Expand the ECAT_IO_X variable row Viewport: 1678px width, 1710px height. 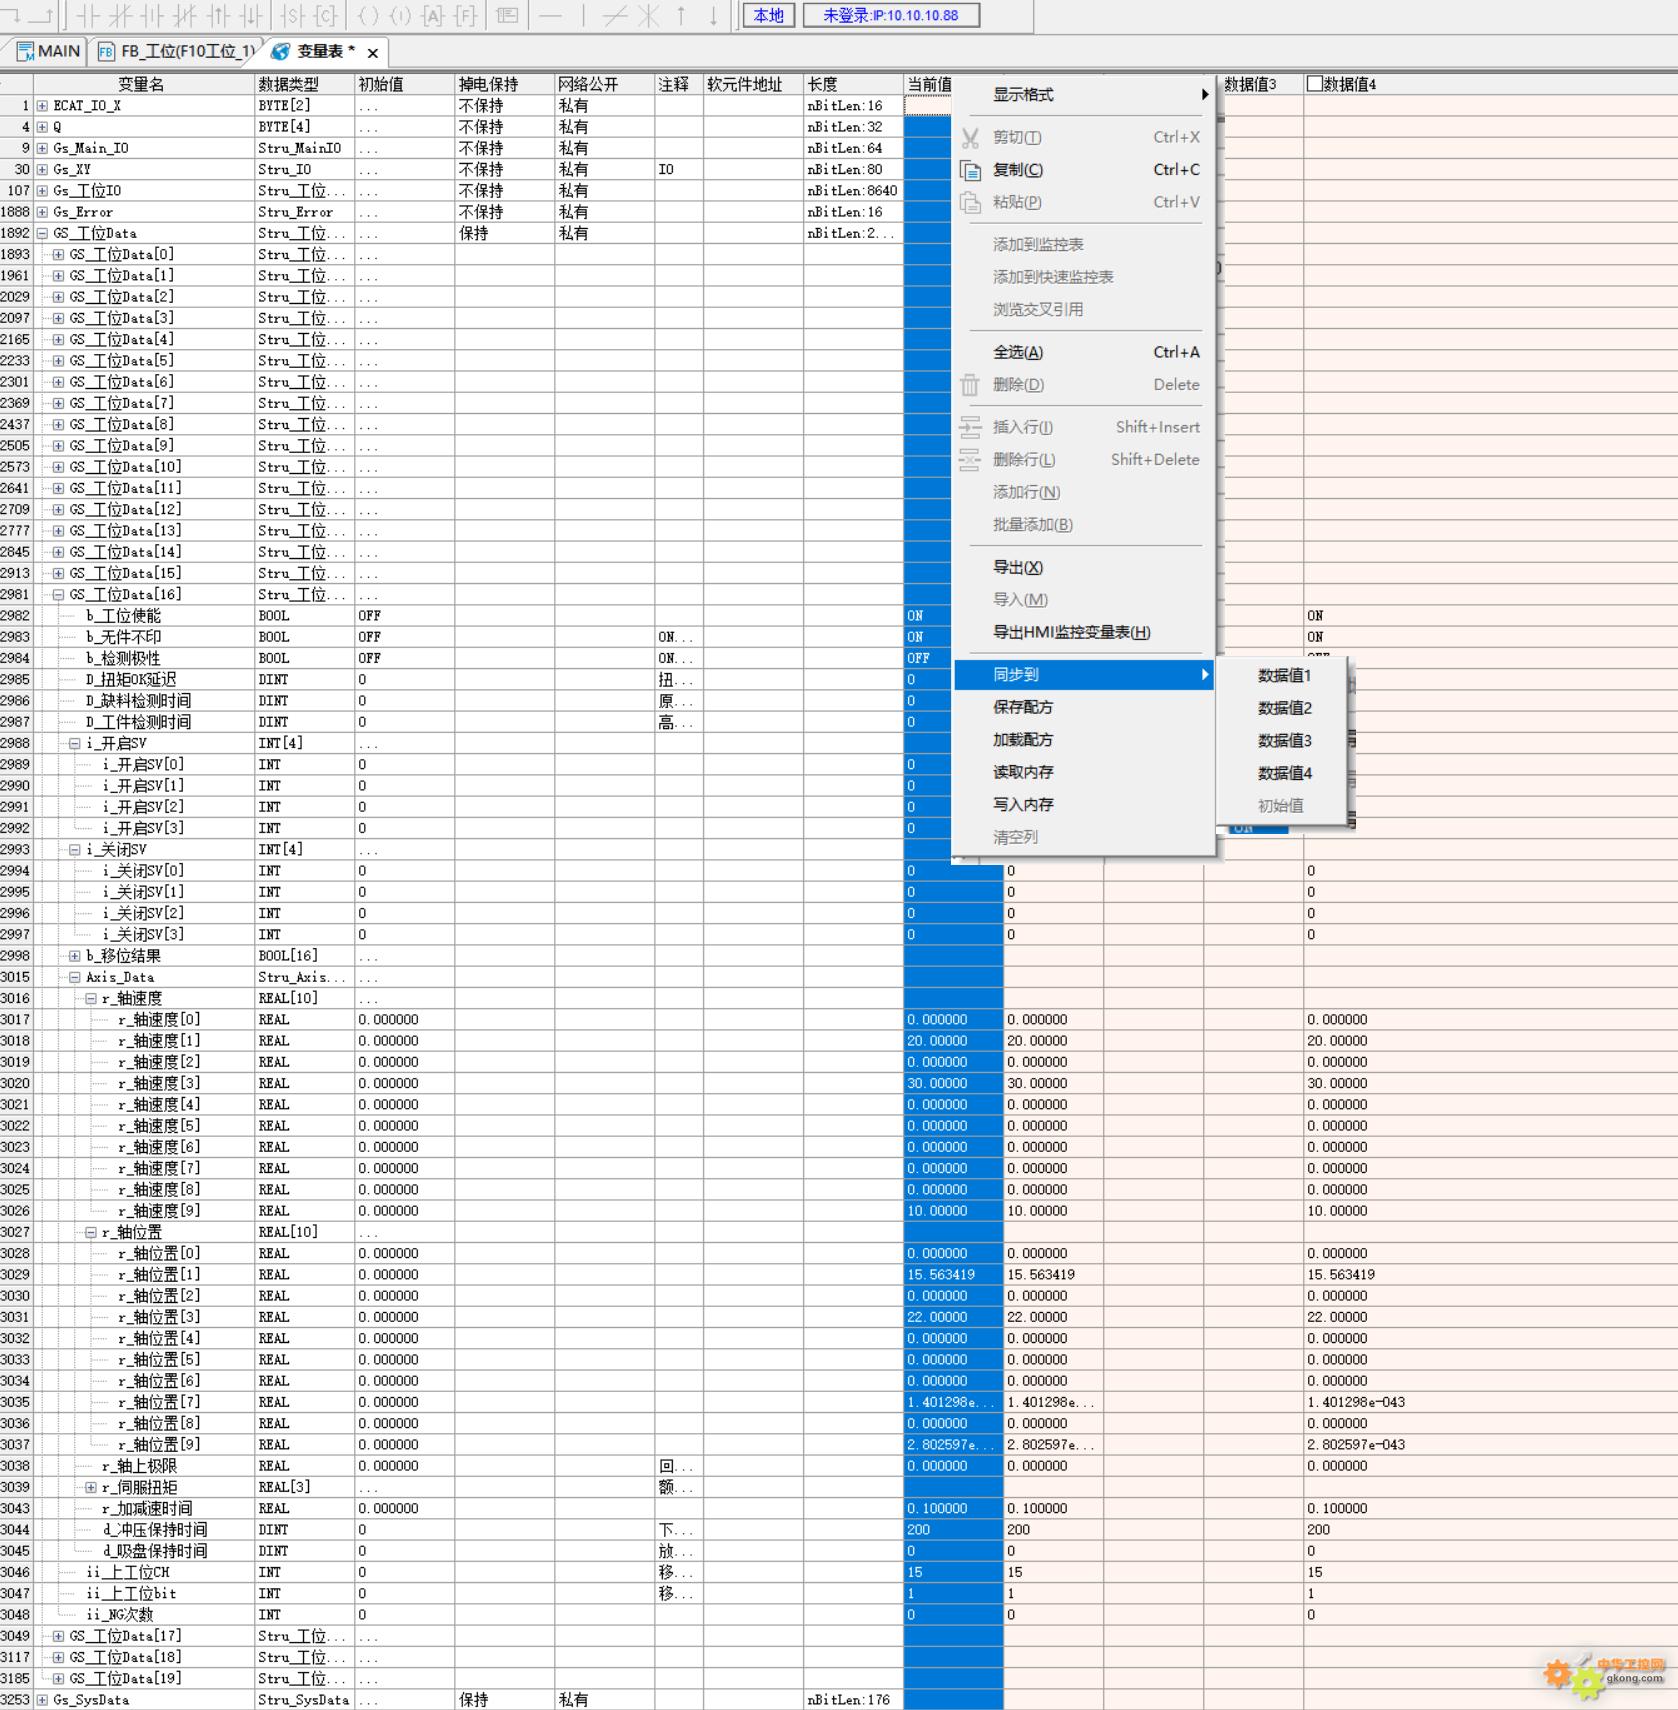42,105
